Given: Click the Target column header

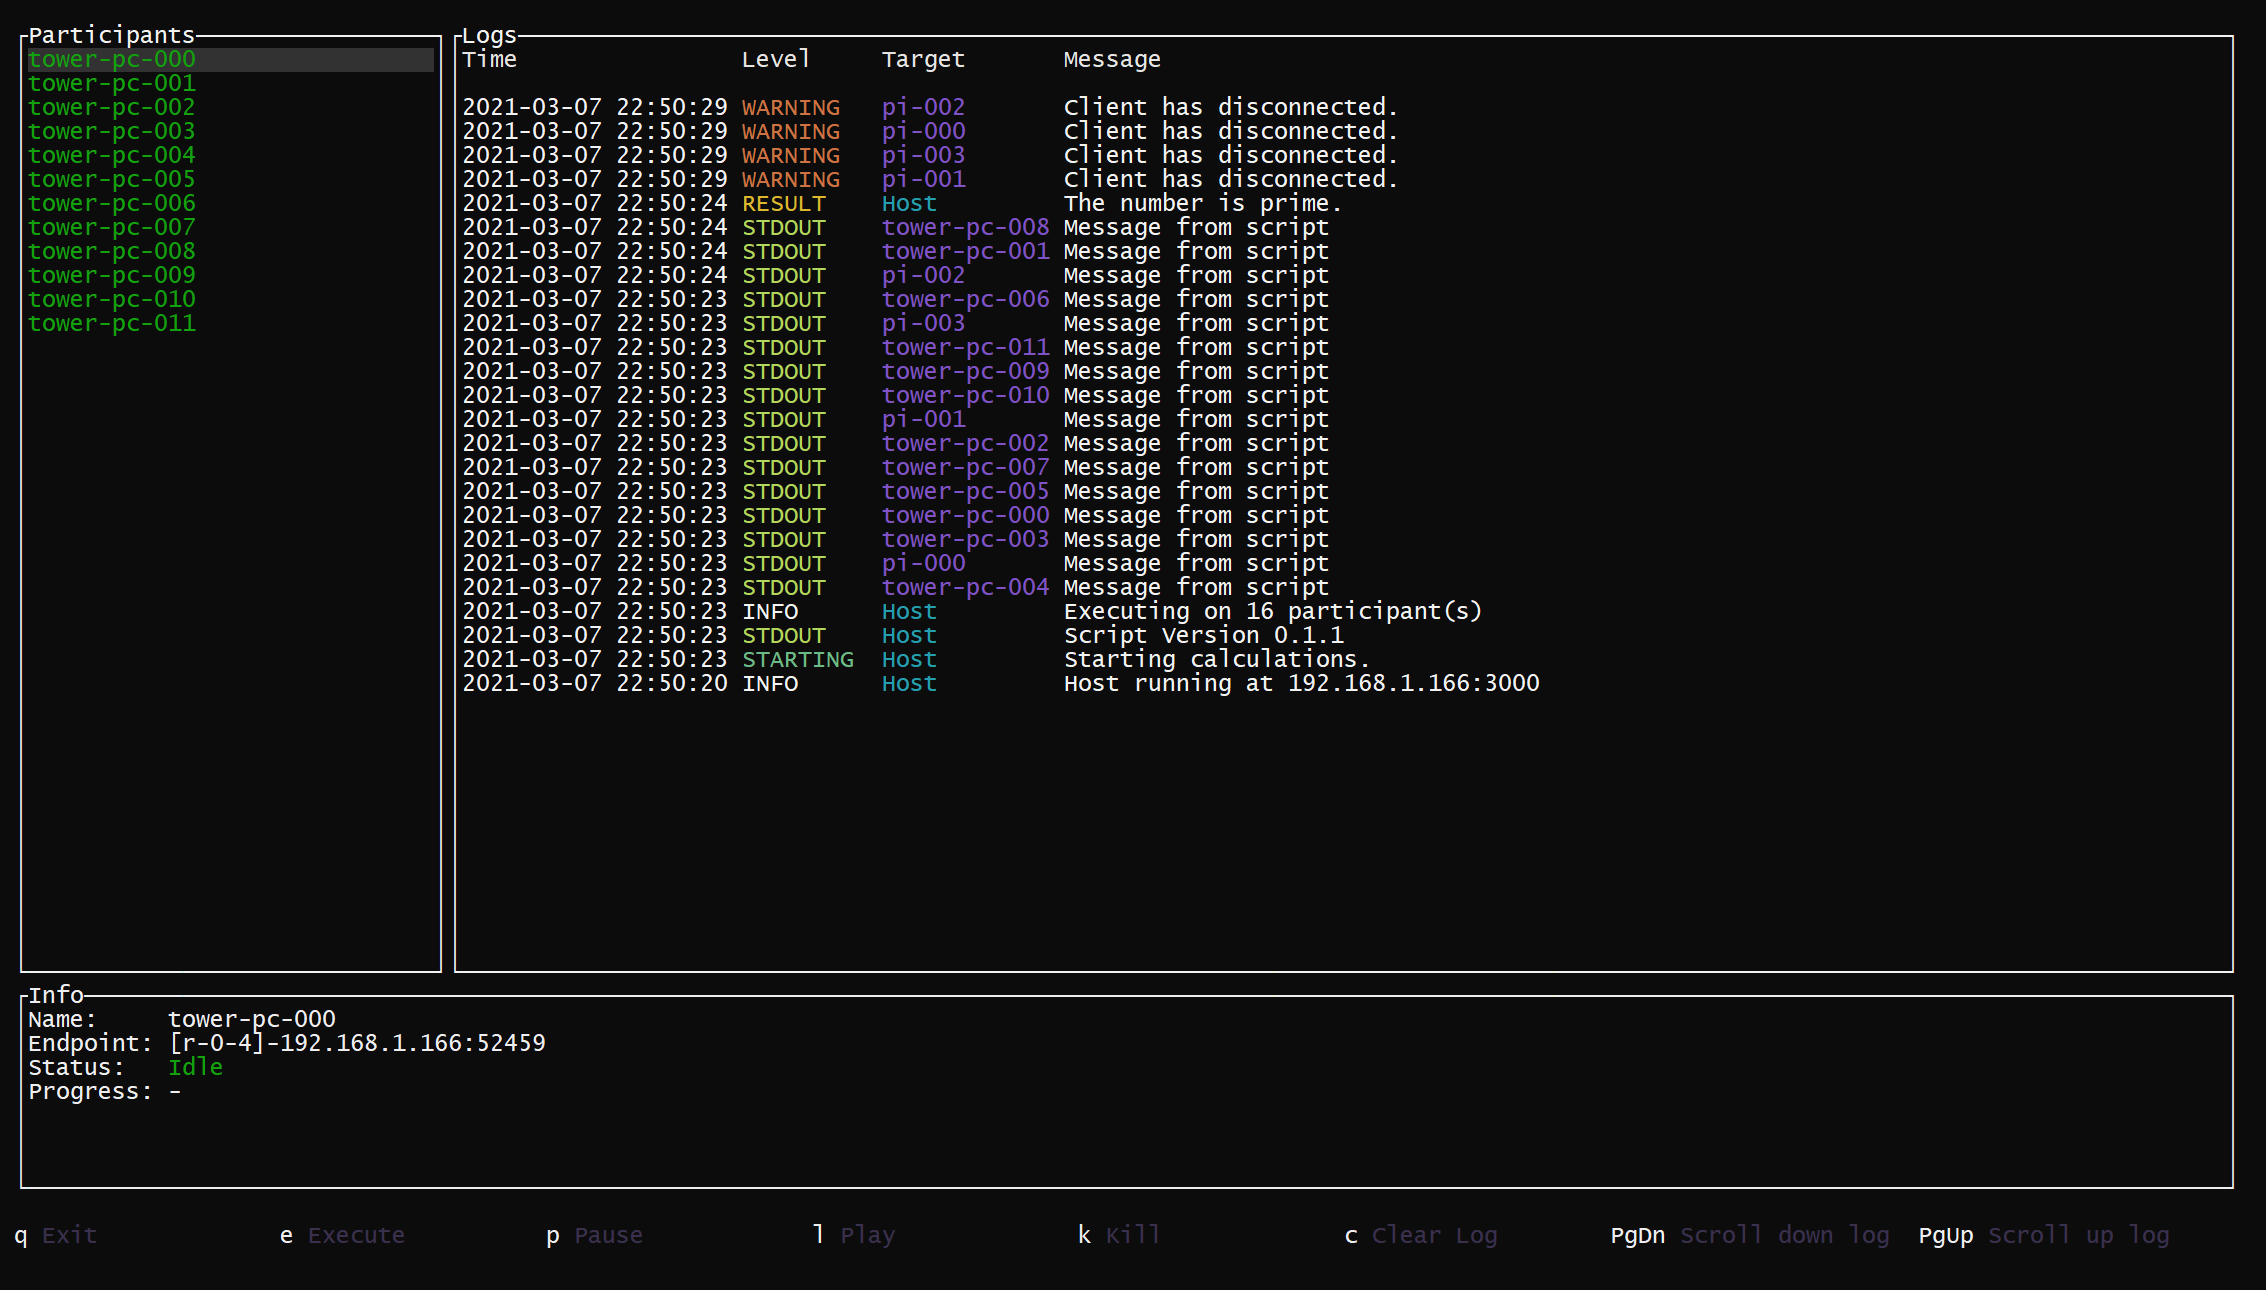Looking at the screenshot, I should pos(923,60).
